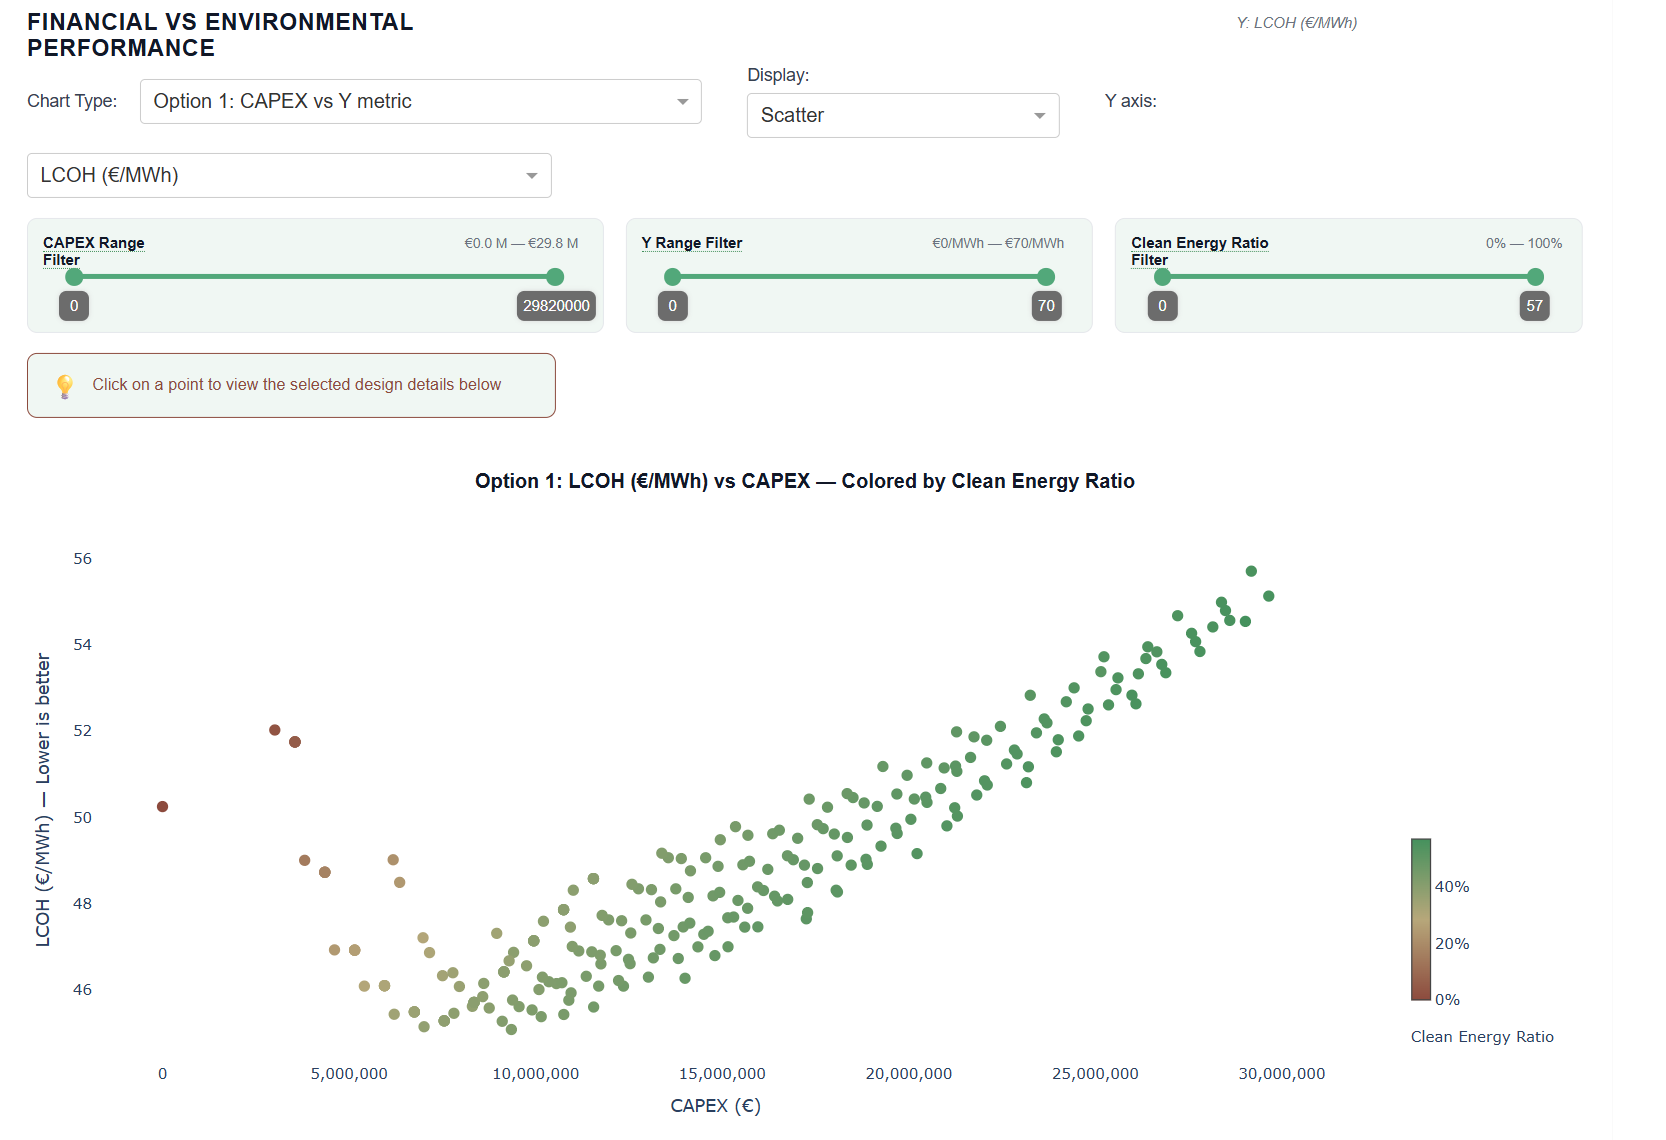This screenshot has height=1140, width=1666.
Task: Click the 70 value badge on Y Range
Action: (1046, 306)
